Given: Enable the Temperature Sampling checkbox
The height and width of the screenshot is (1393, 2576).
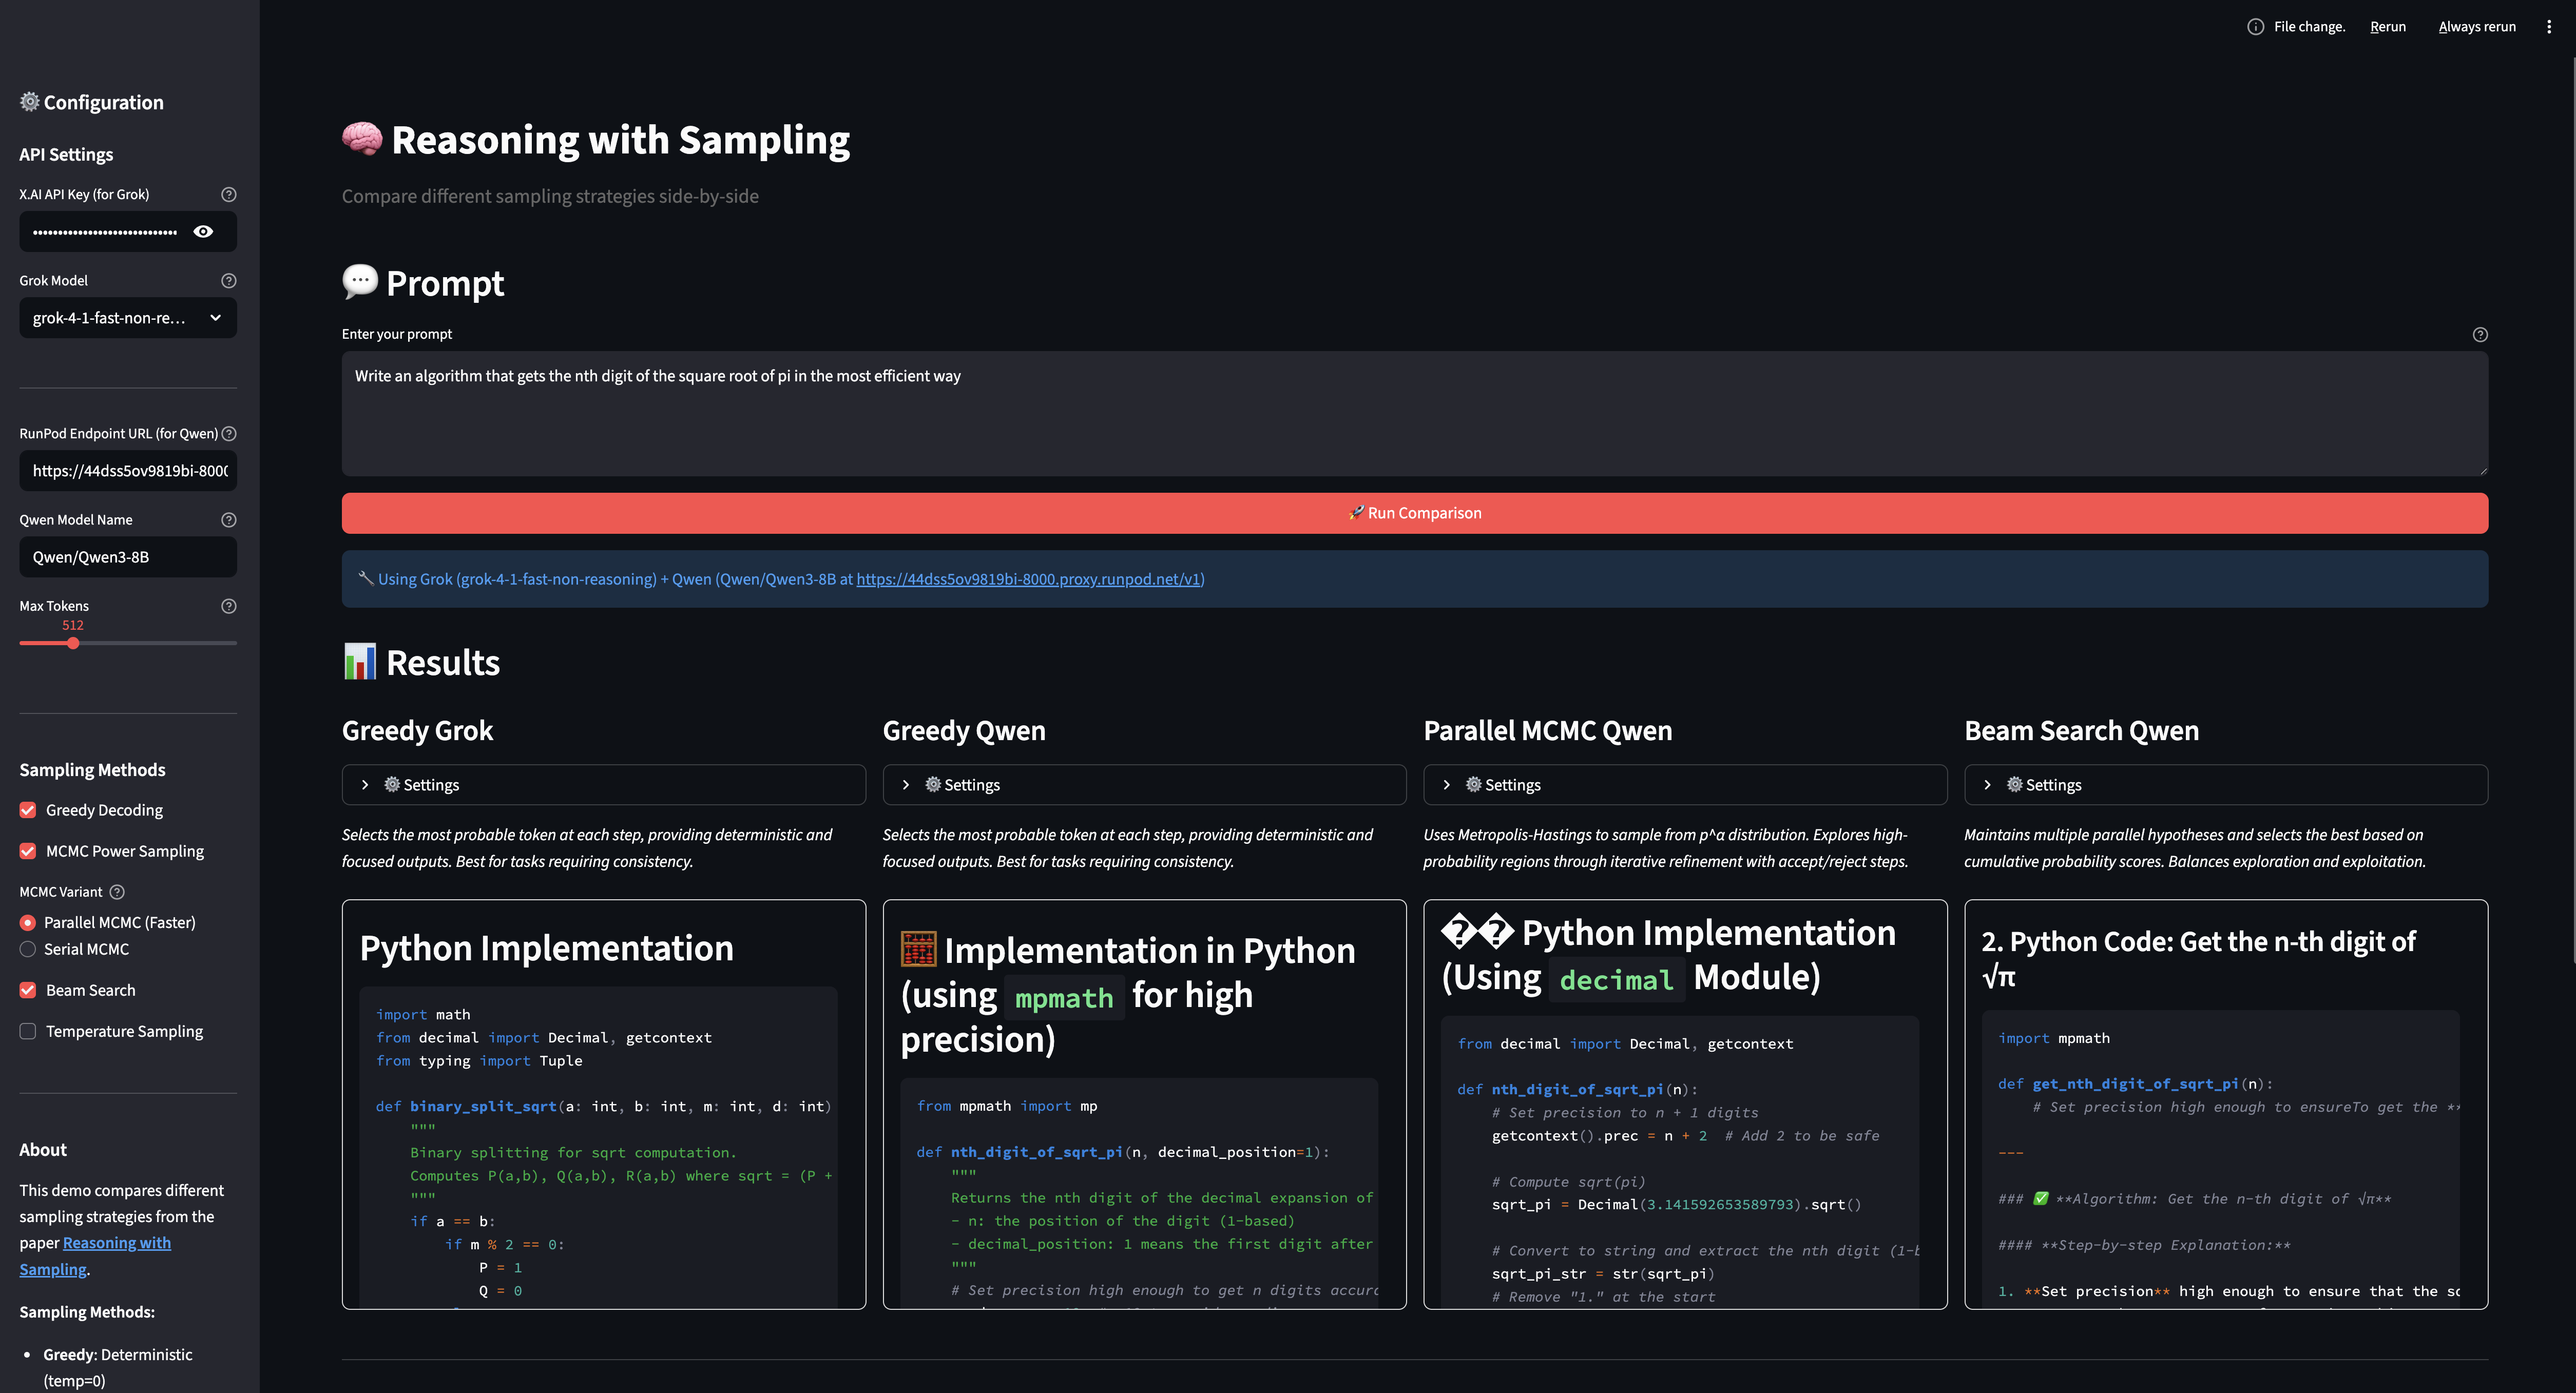Looking at the screenshot, I should (x=28, y=1031).
